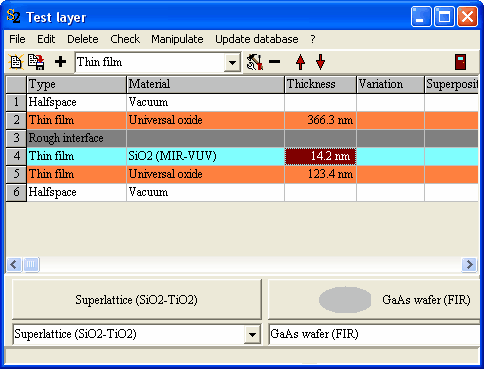
Task: Click the 123.4 nm thickness cell
Action: click(x=321, y=174)
